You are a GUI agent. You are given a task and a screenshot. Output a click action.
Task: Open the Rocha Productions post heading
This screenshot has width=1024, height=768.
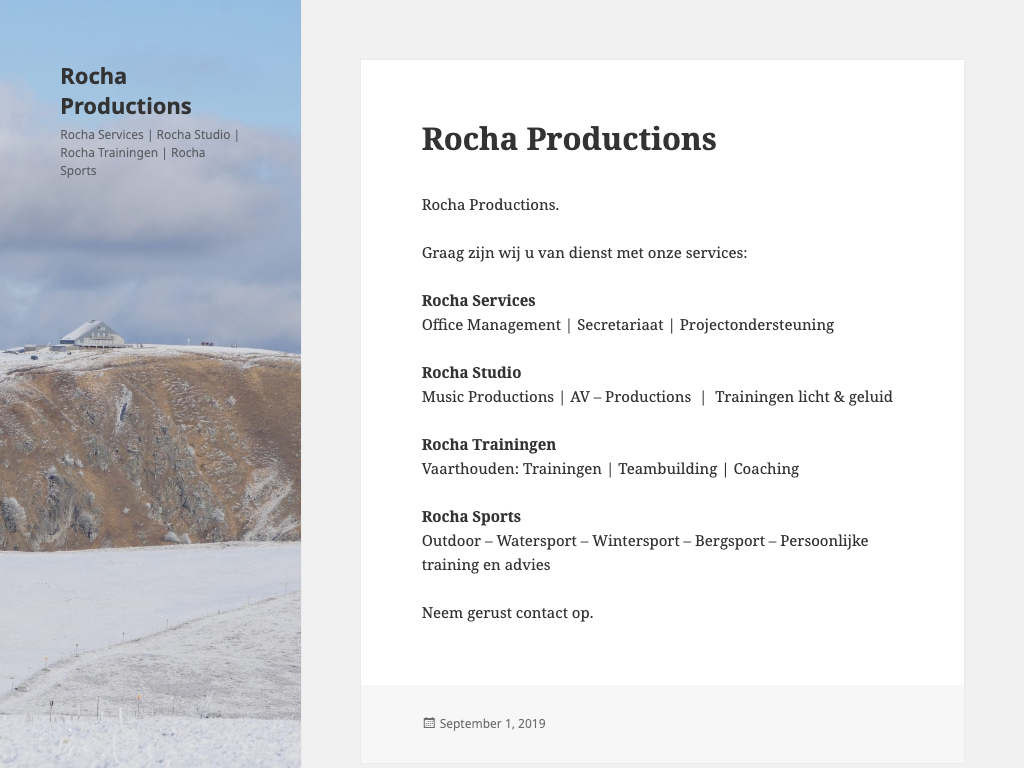pos(568,138)
